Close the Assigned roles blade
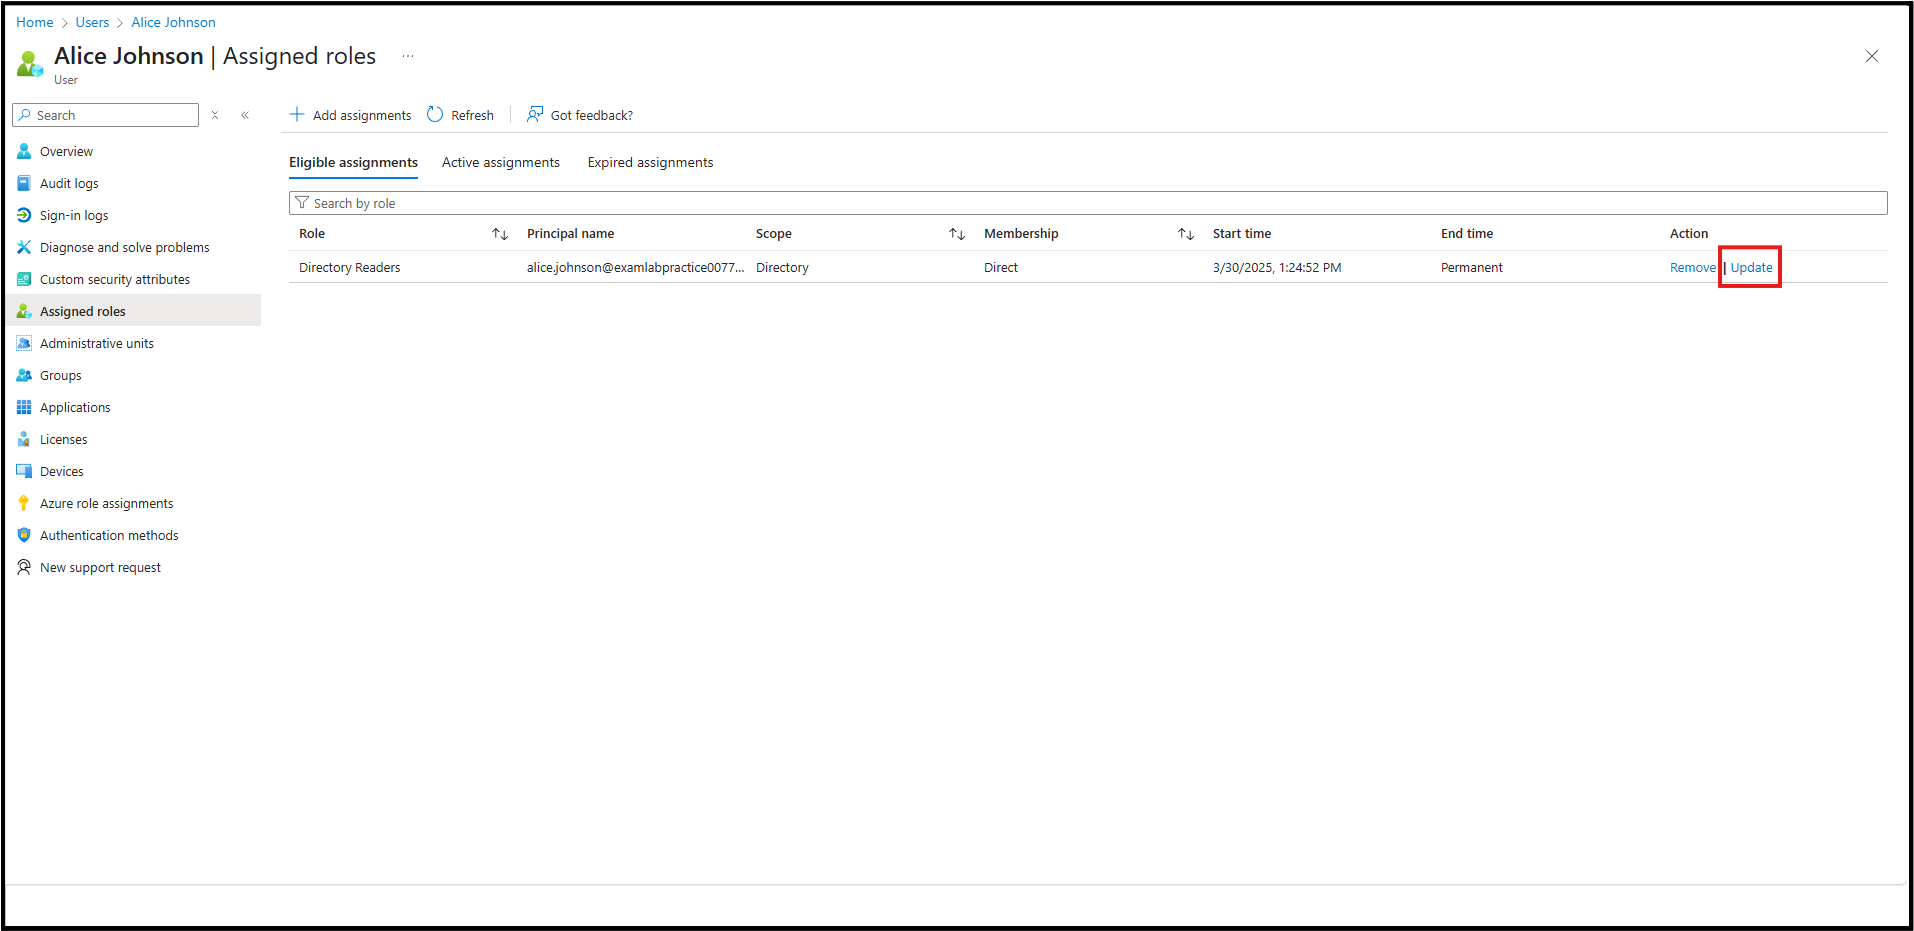Screen dimensions: 1914x931 coord(1872,56)
